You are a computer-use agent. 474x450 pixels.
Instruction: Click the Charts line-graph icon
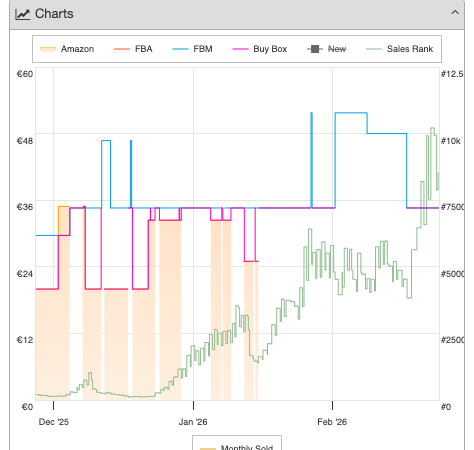[23, 14]
